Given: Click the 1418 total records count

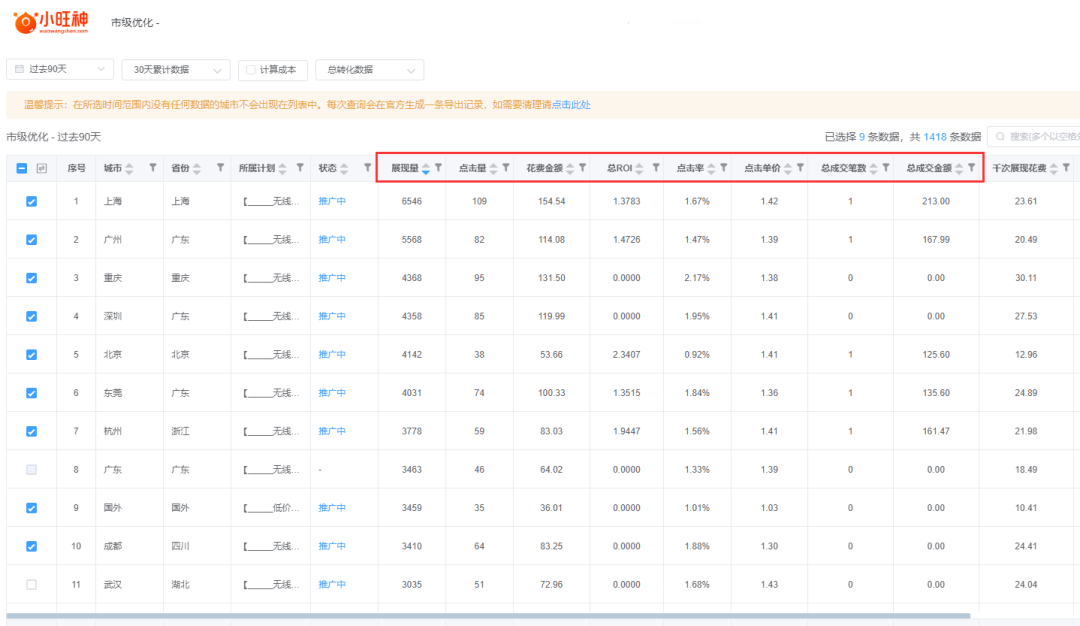Looking at the screenshot, I should click(x=935, y=137).
